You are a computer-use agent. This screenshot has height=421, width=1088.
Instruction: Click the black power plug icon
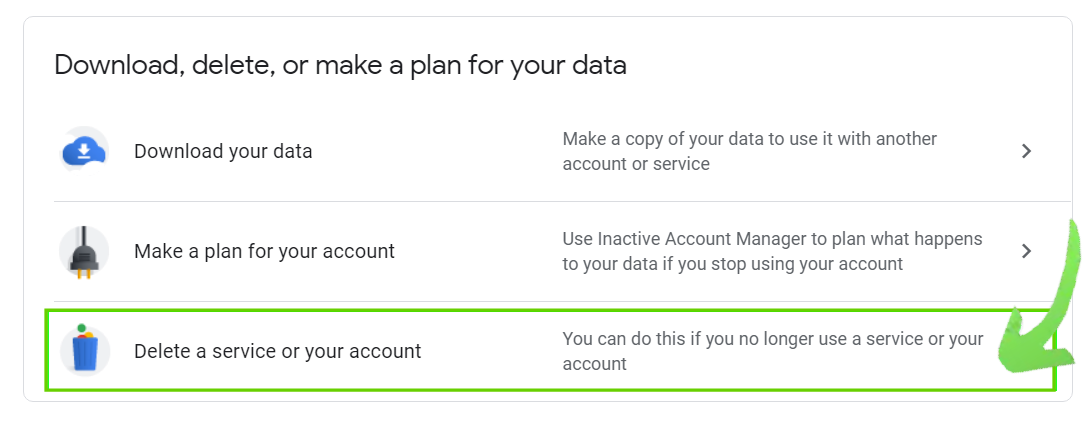click(x=84, y=252)
